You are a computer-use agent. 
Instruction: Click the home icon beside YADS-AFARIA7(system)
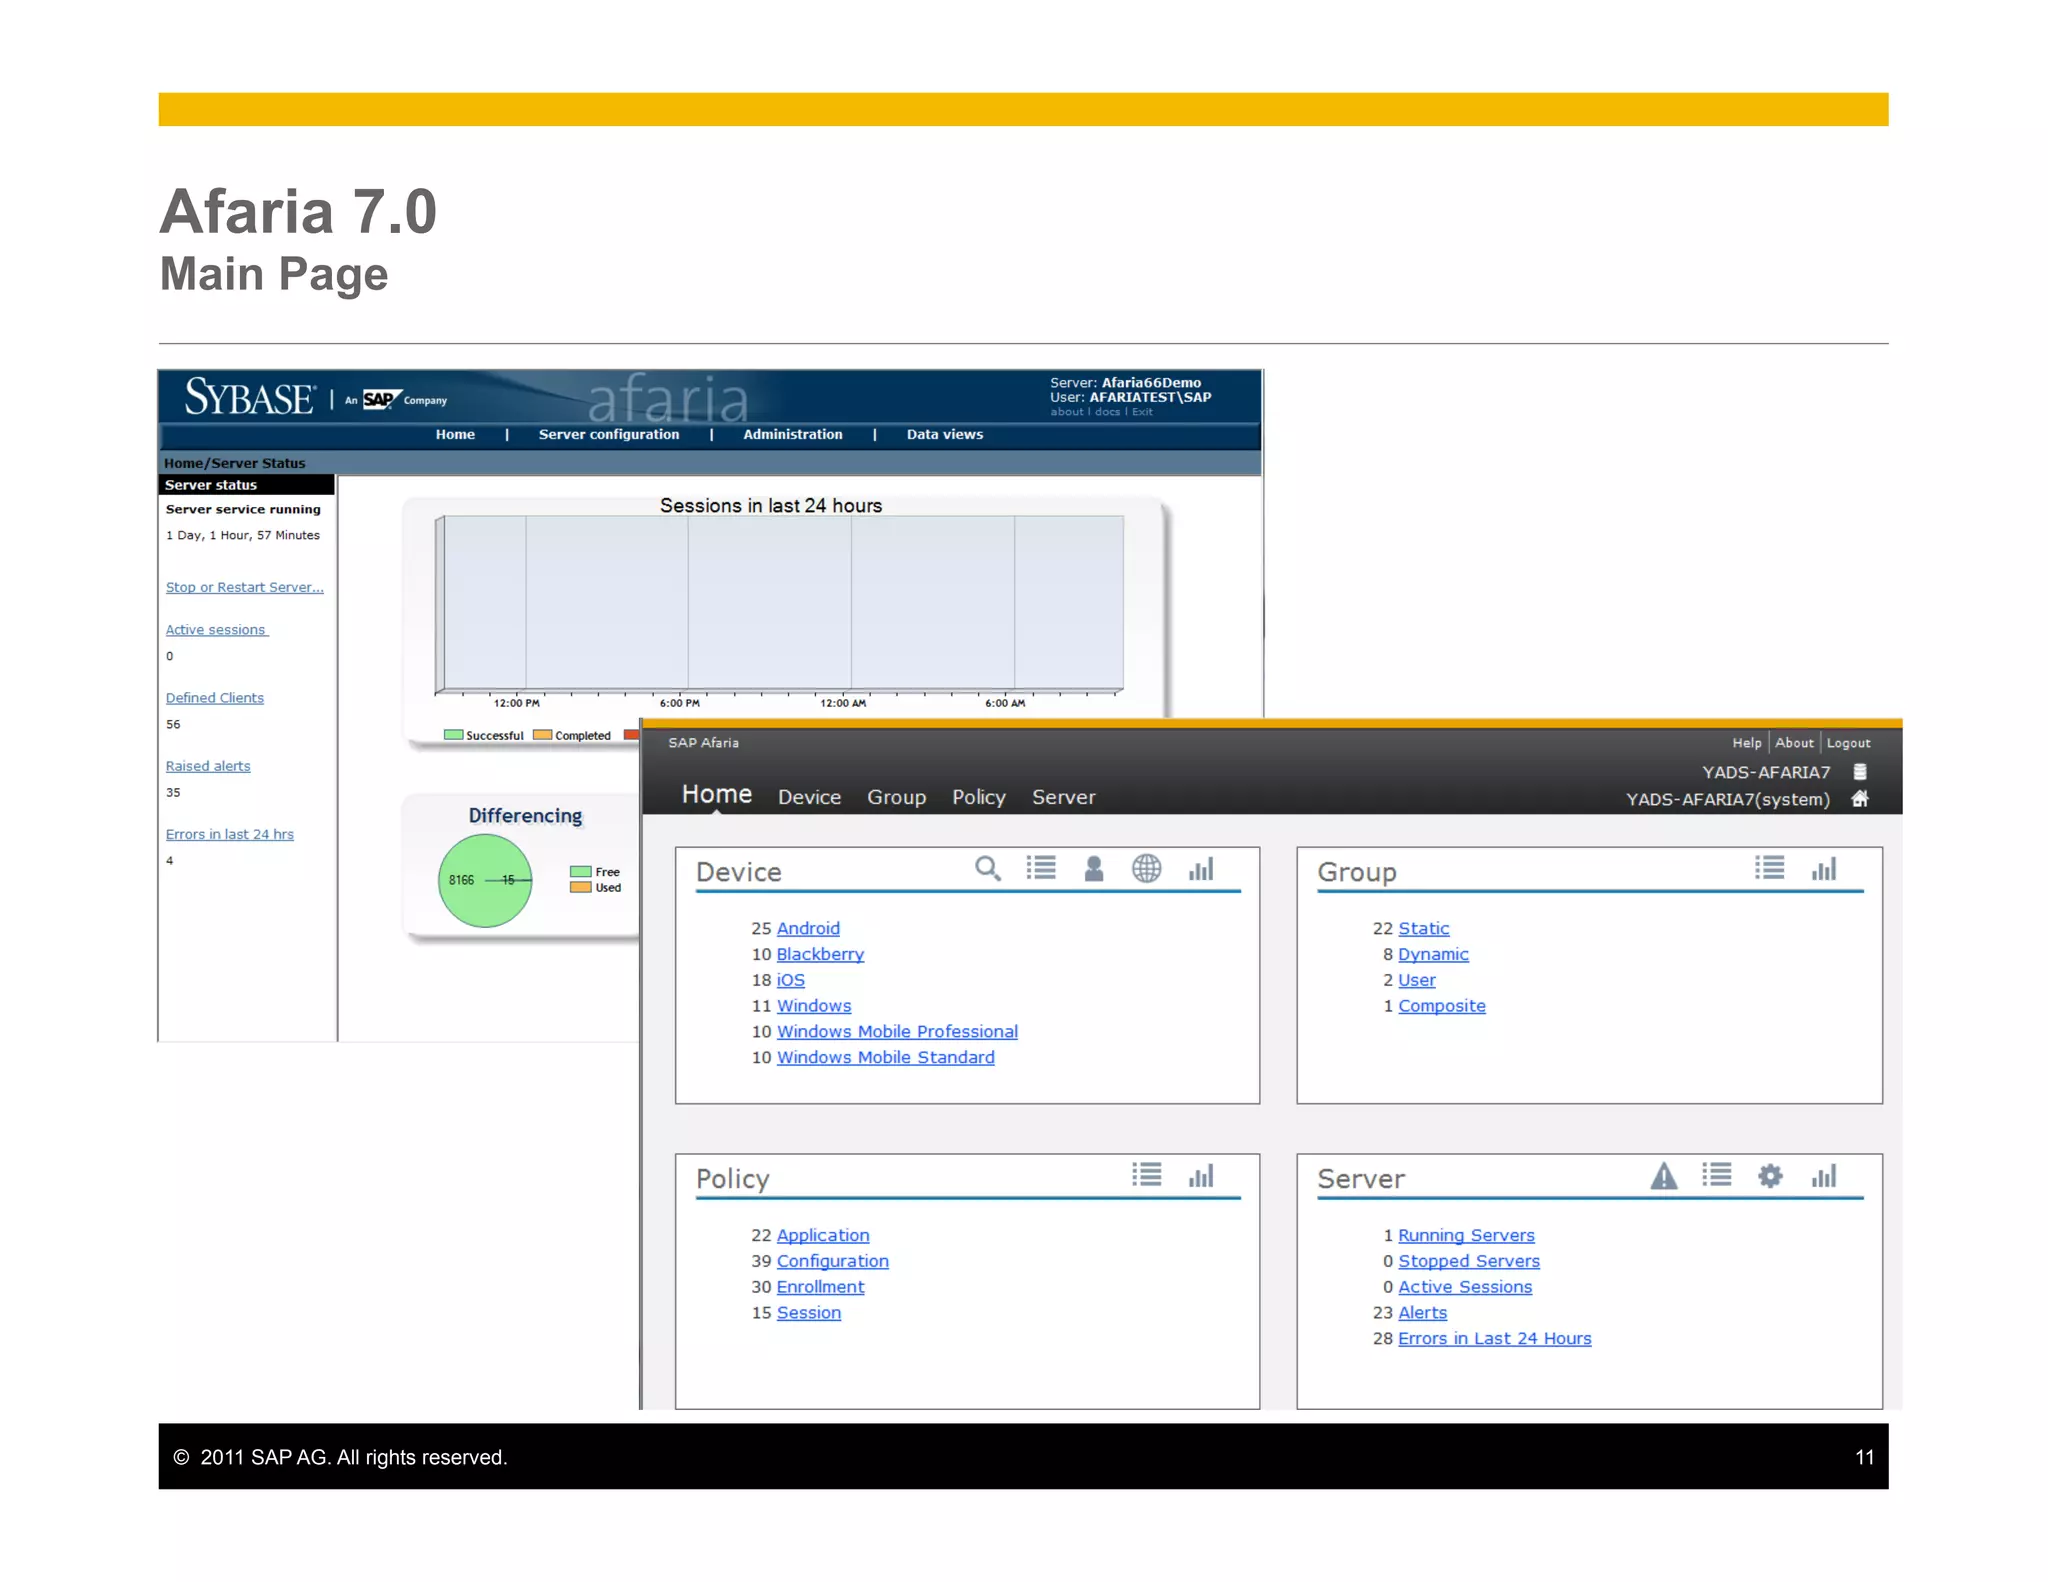pyautogui.click(x=1859, y=798)
